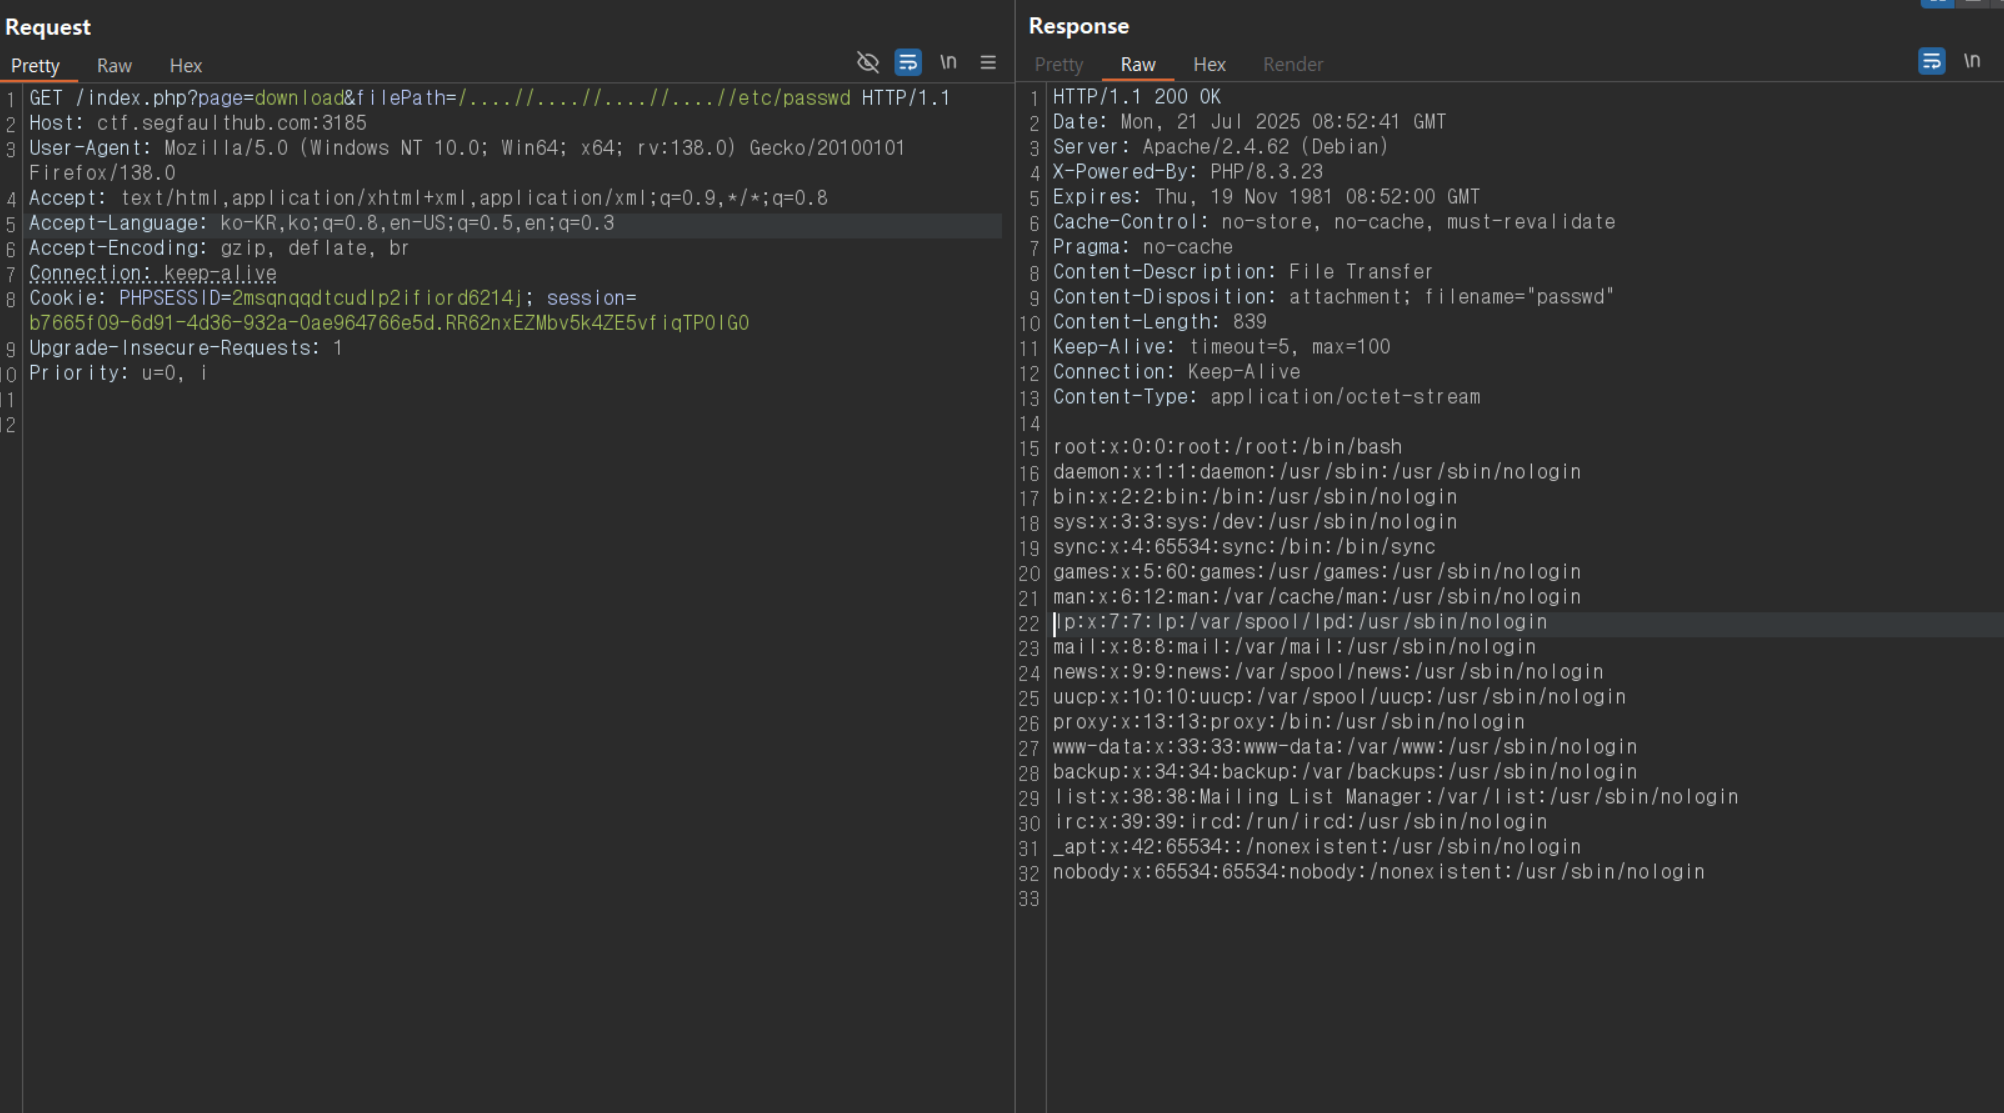
Task: Click the 'download' page parameter value in request
Action: [x=299, y=98]
